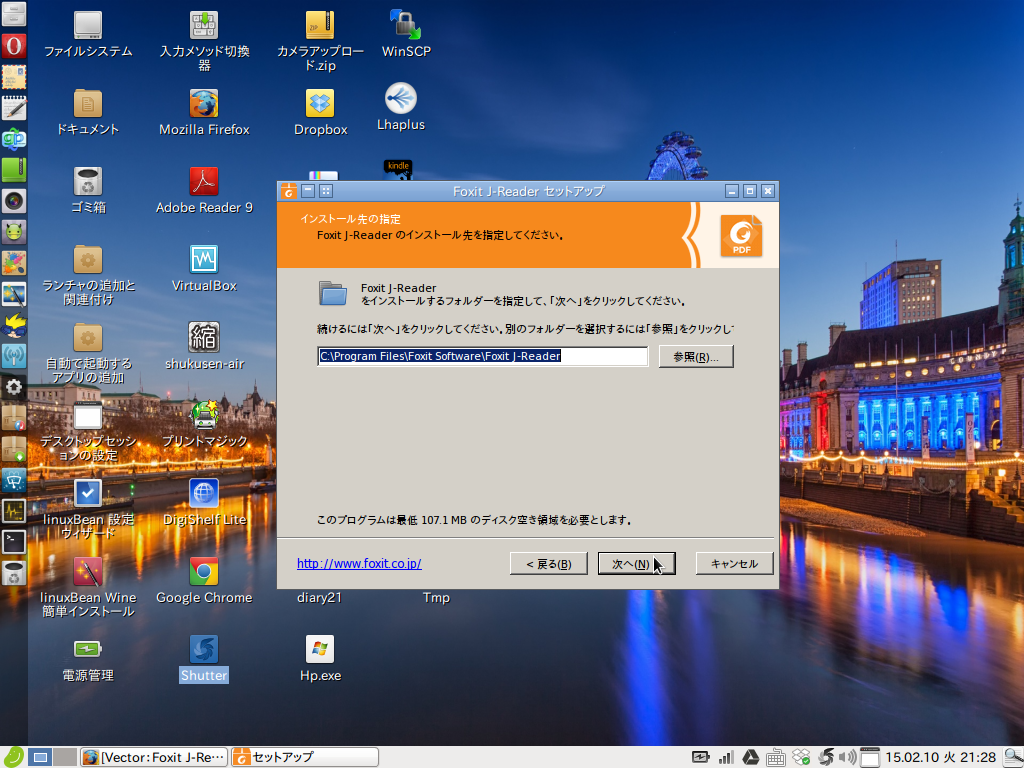Click the Dropbox tray icon

click(x=801, y=758)
